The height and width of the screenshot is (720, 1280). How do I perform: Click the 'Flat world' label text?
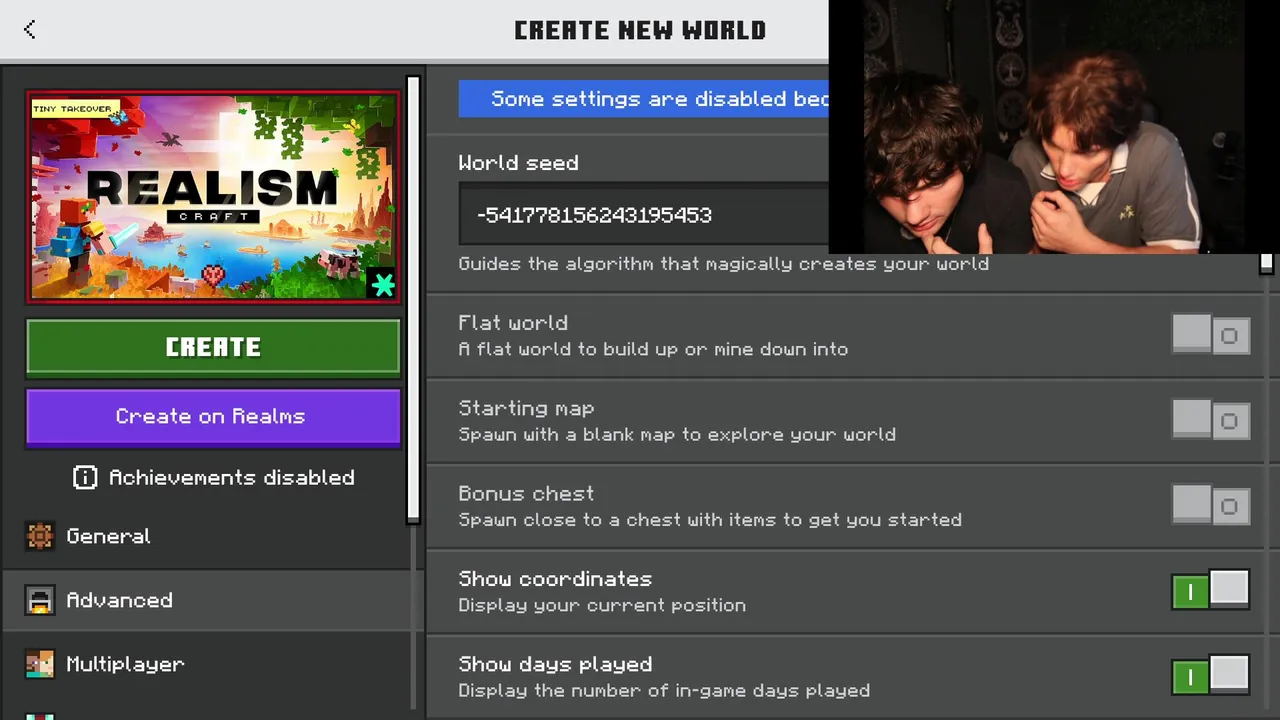coord(513,323)
